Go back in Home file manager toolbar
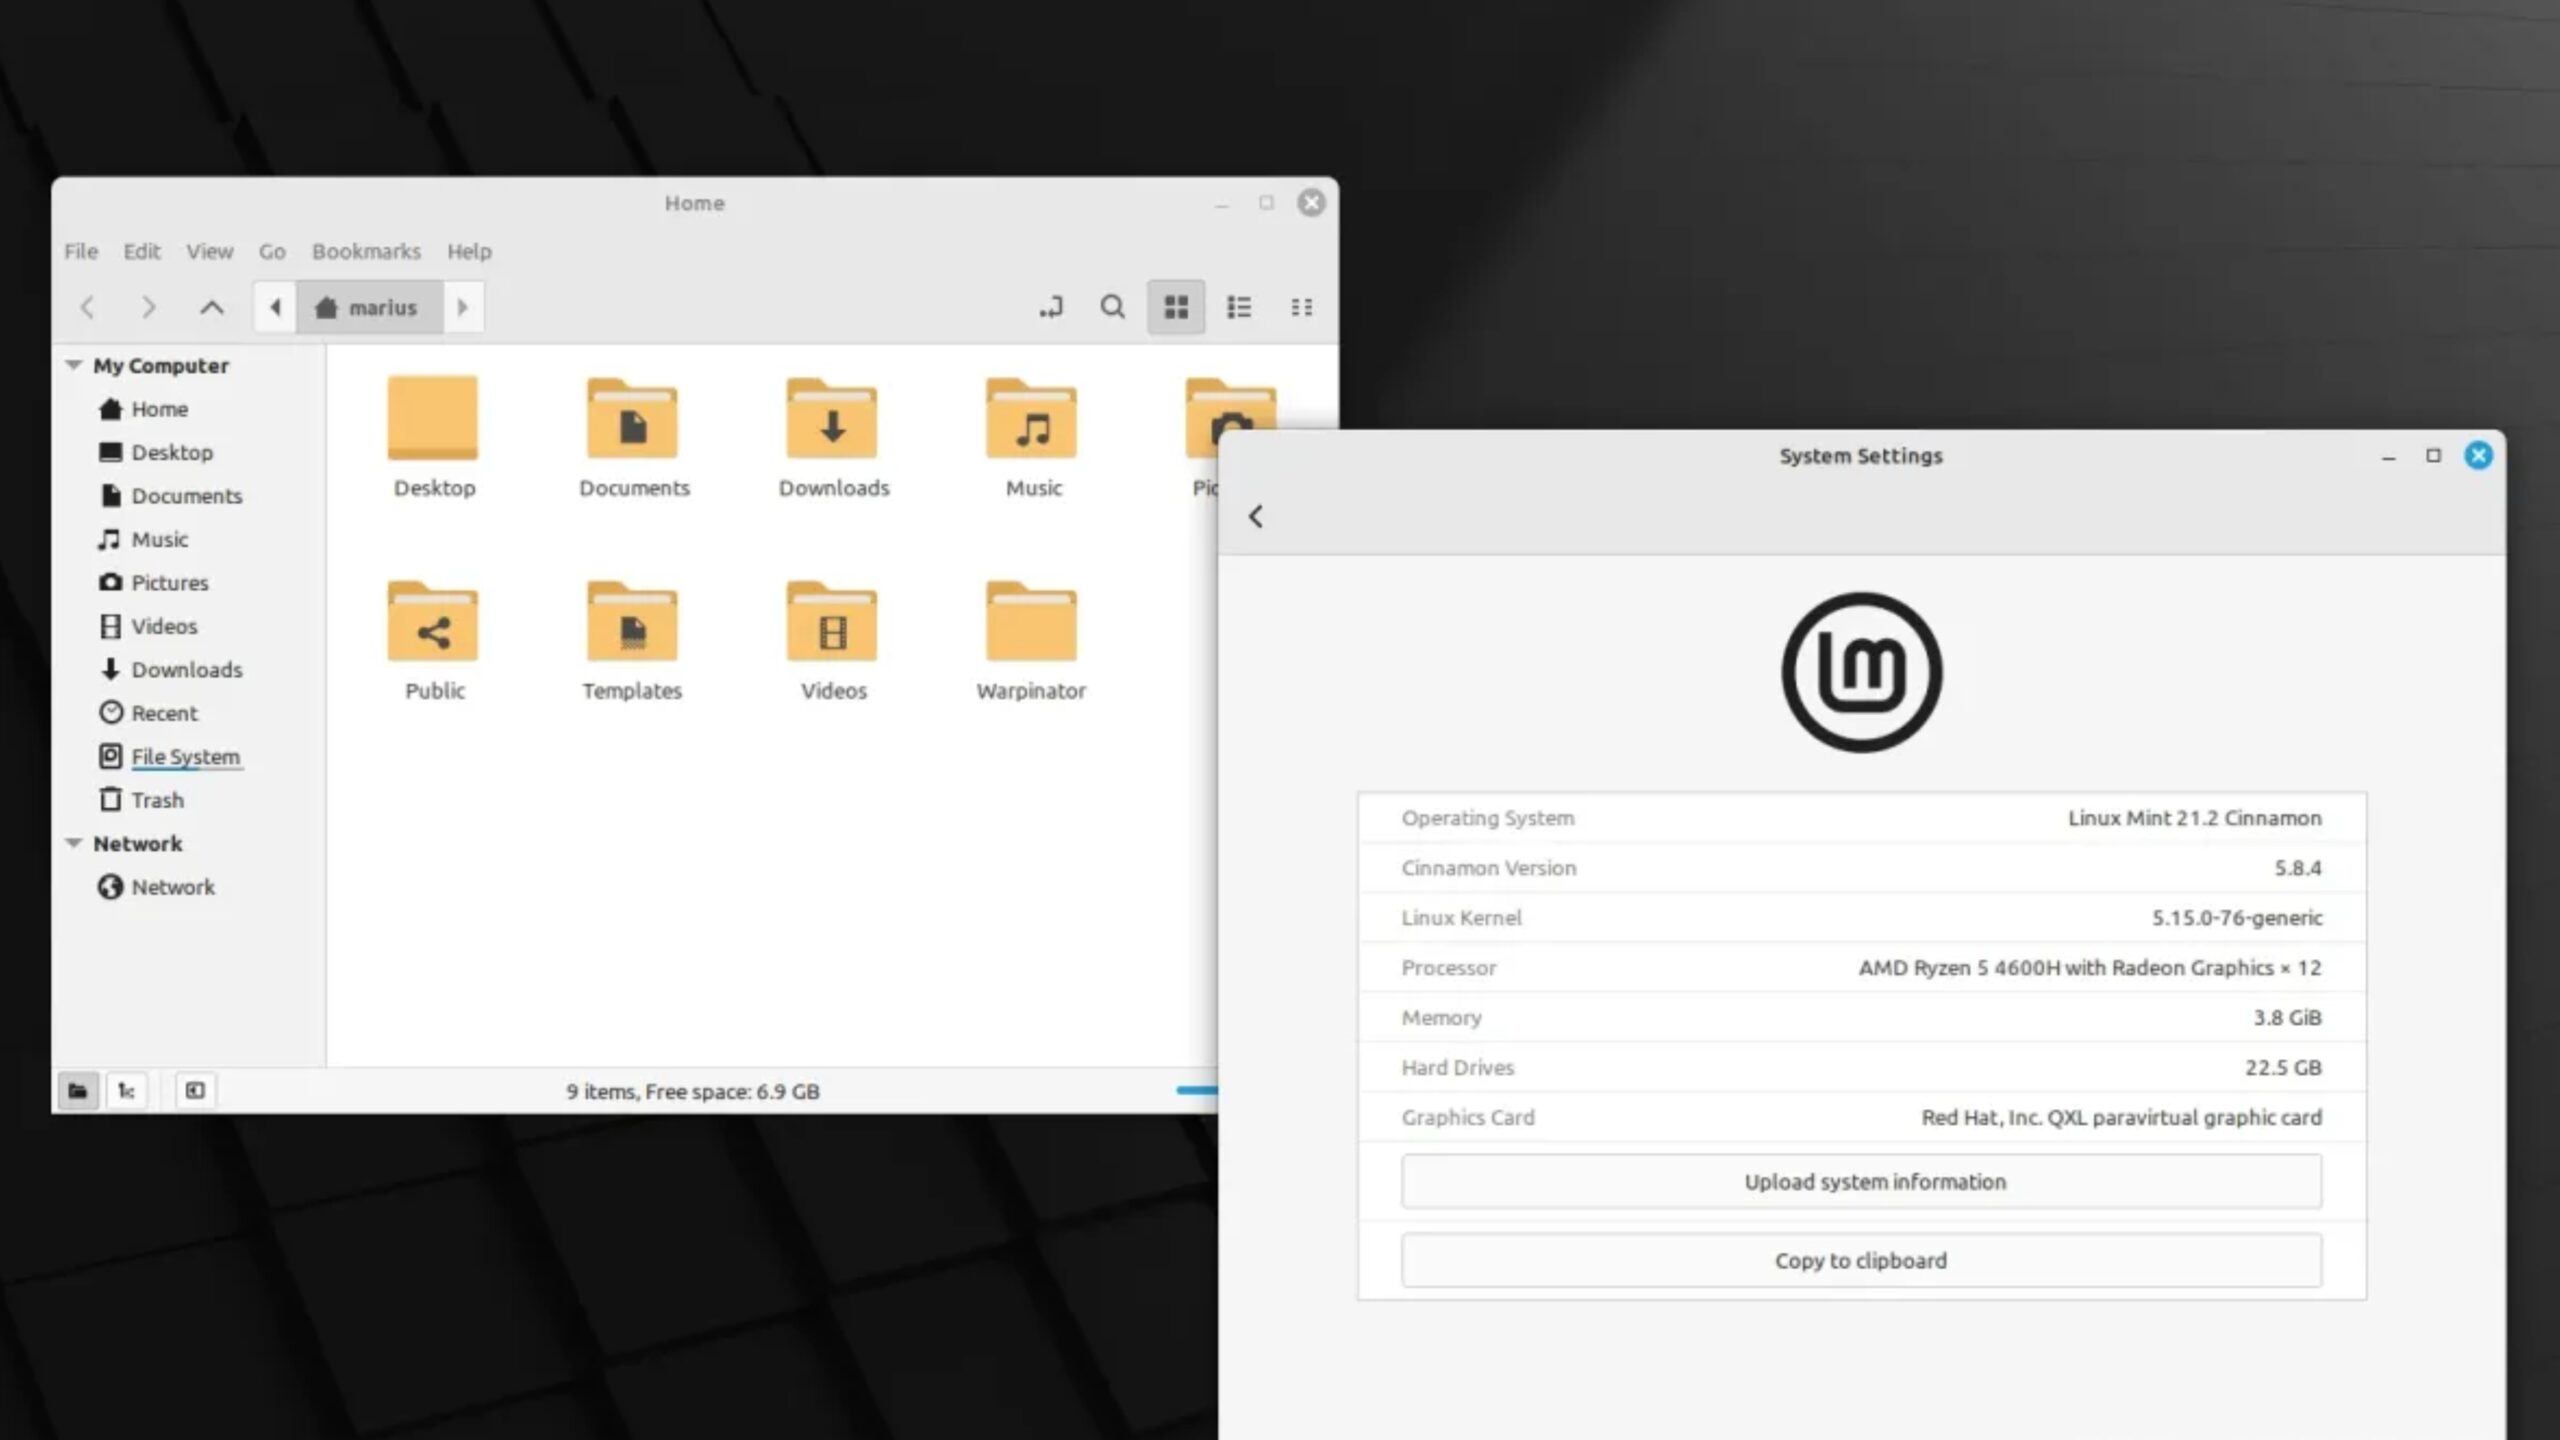Screen dimensions: 2560x1440 (88, 307)
